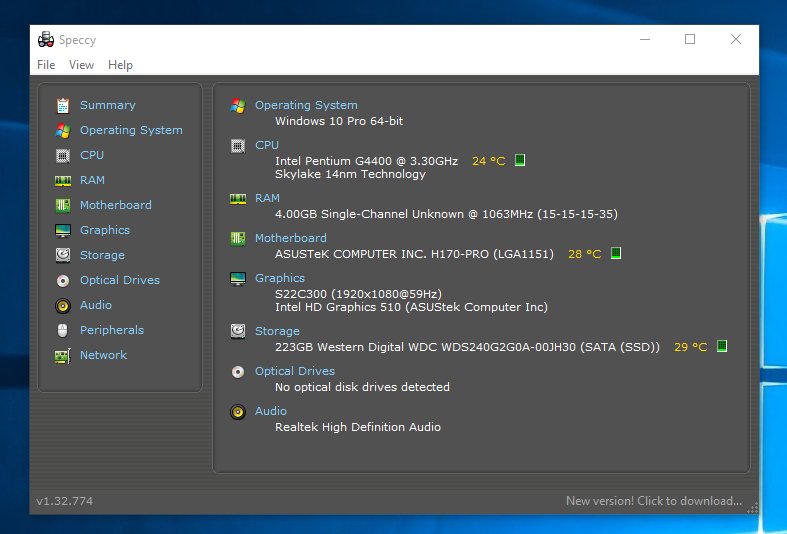Select the Storage drive icon in sidebar
This screenshot has width=787, height=534.
pyautogui.click(x=63, y=255)
